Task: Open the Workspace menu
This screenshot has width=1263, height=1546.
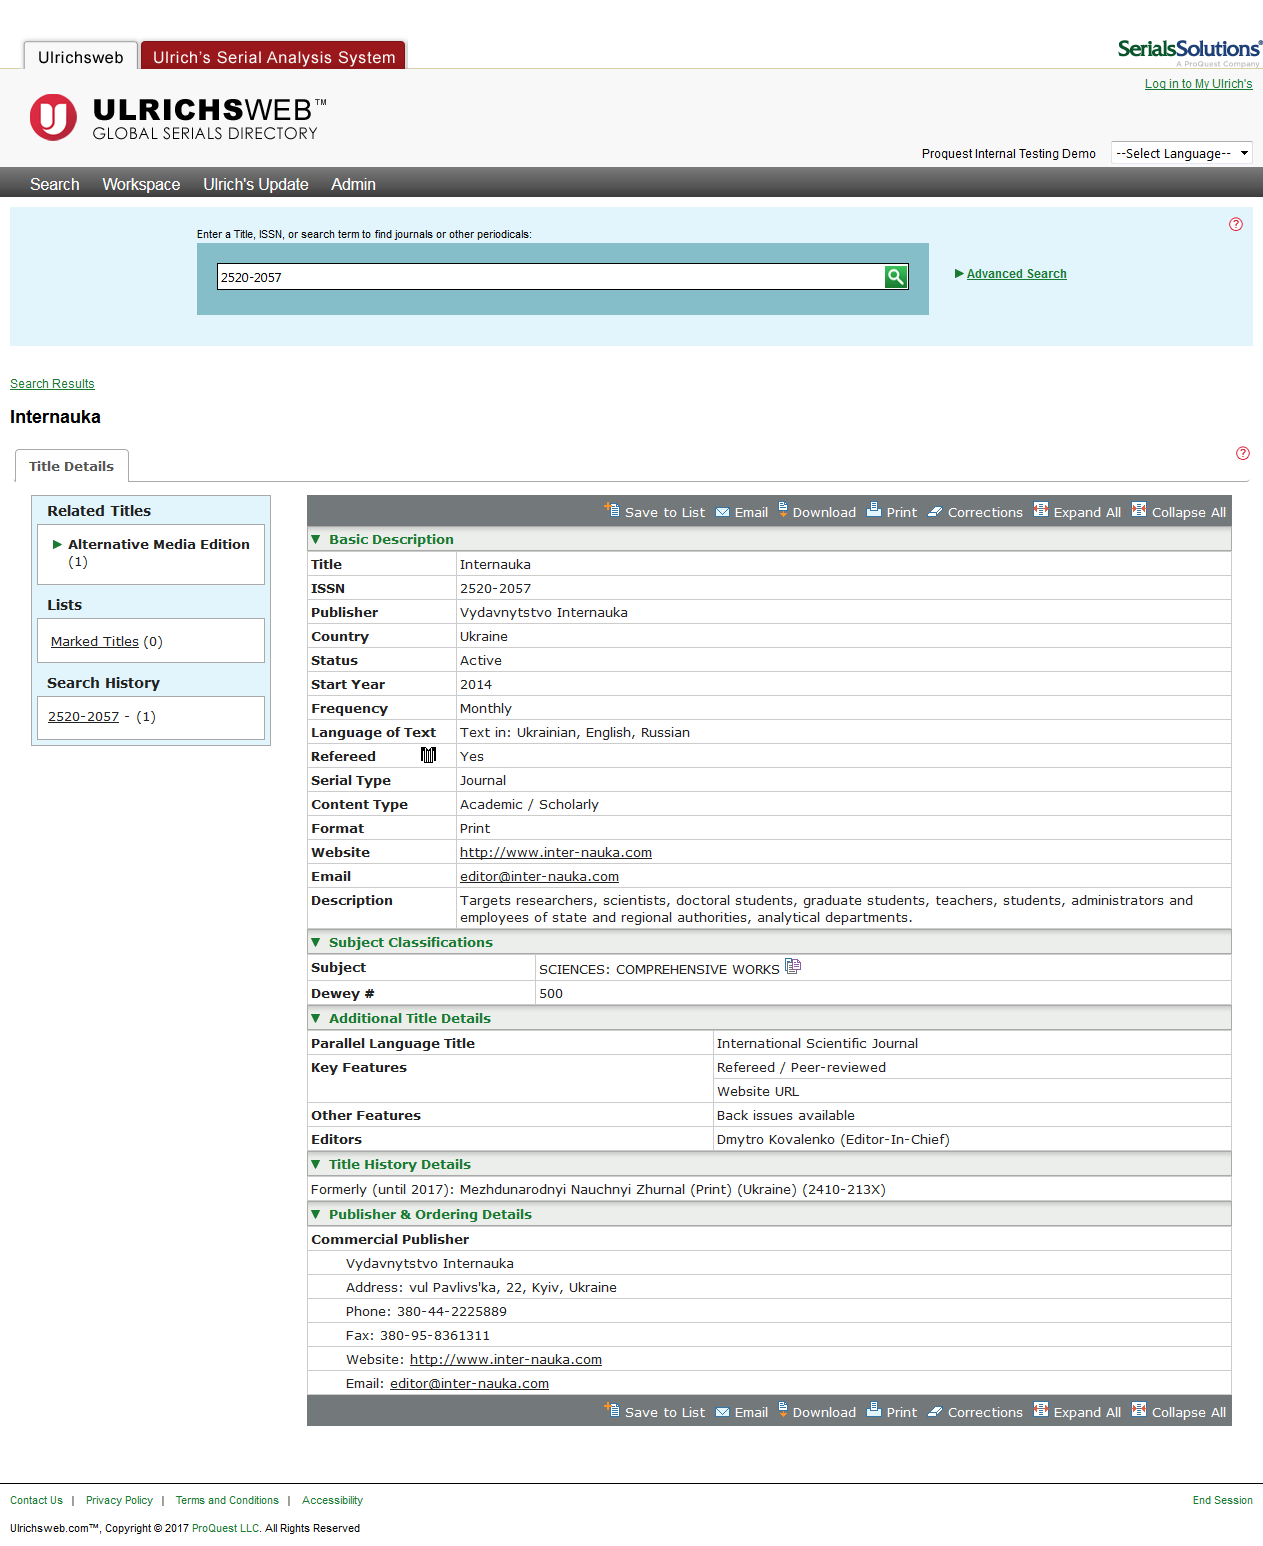Action: [x=141, y=184]
